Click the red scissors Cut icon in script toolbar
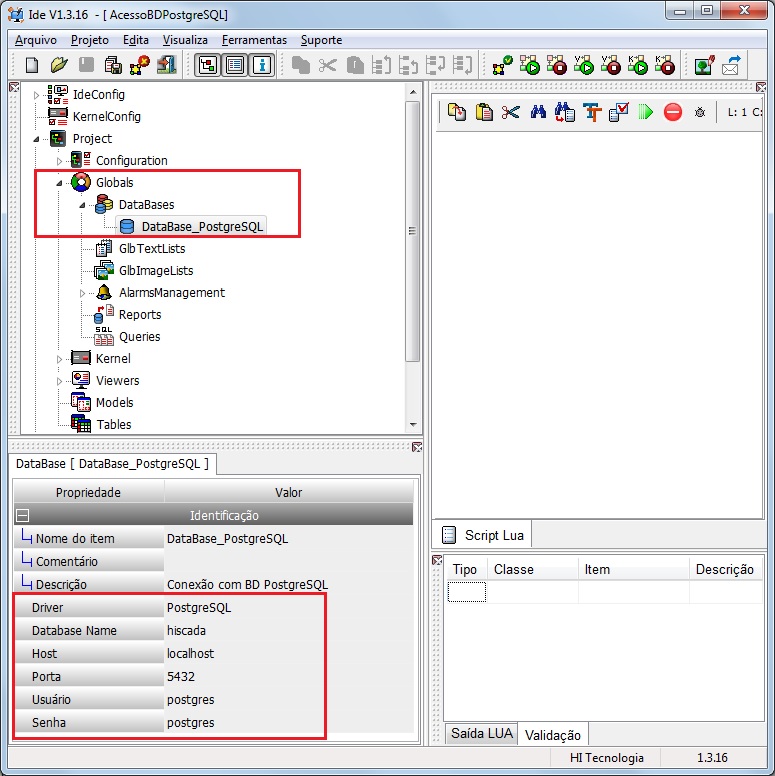Image resolution: width=775 pixels, height=776 pixels. click(x=510, y=112)
